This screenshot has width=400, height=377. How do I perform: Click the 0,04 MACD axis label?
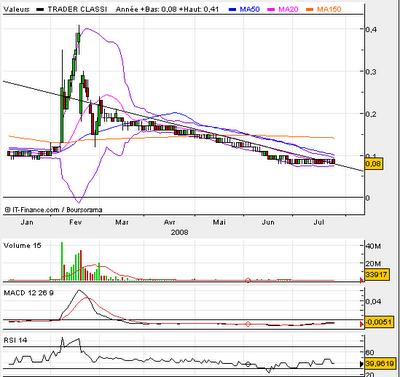[x=373, y=301]
